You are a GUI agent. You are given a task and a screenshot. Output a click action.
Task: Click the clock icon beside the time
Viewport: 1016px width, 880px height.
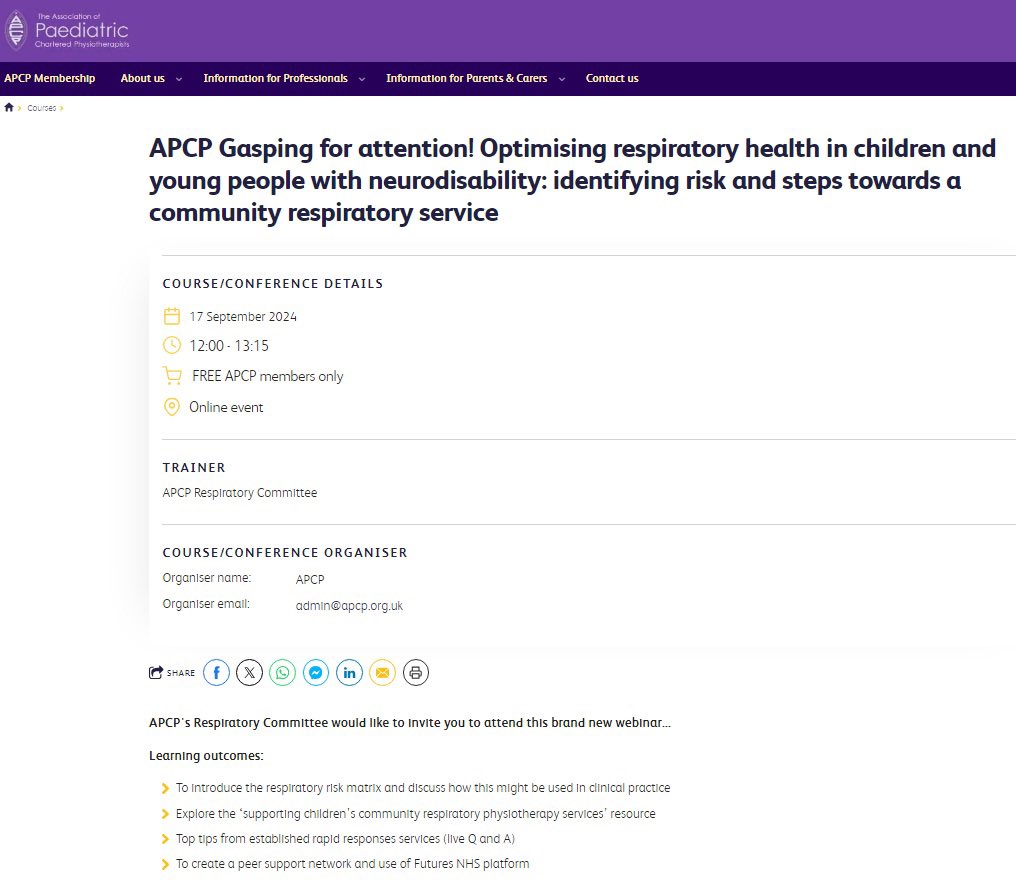(172, 345)
